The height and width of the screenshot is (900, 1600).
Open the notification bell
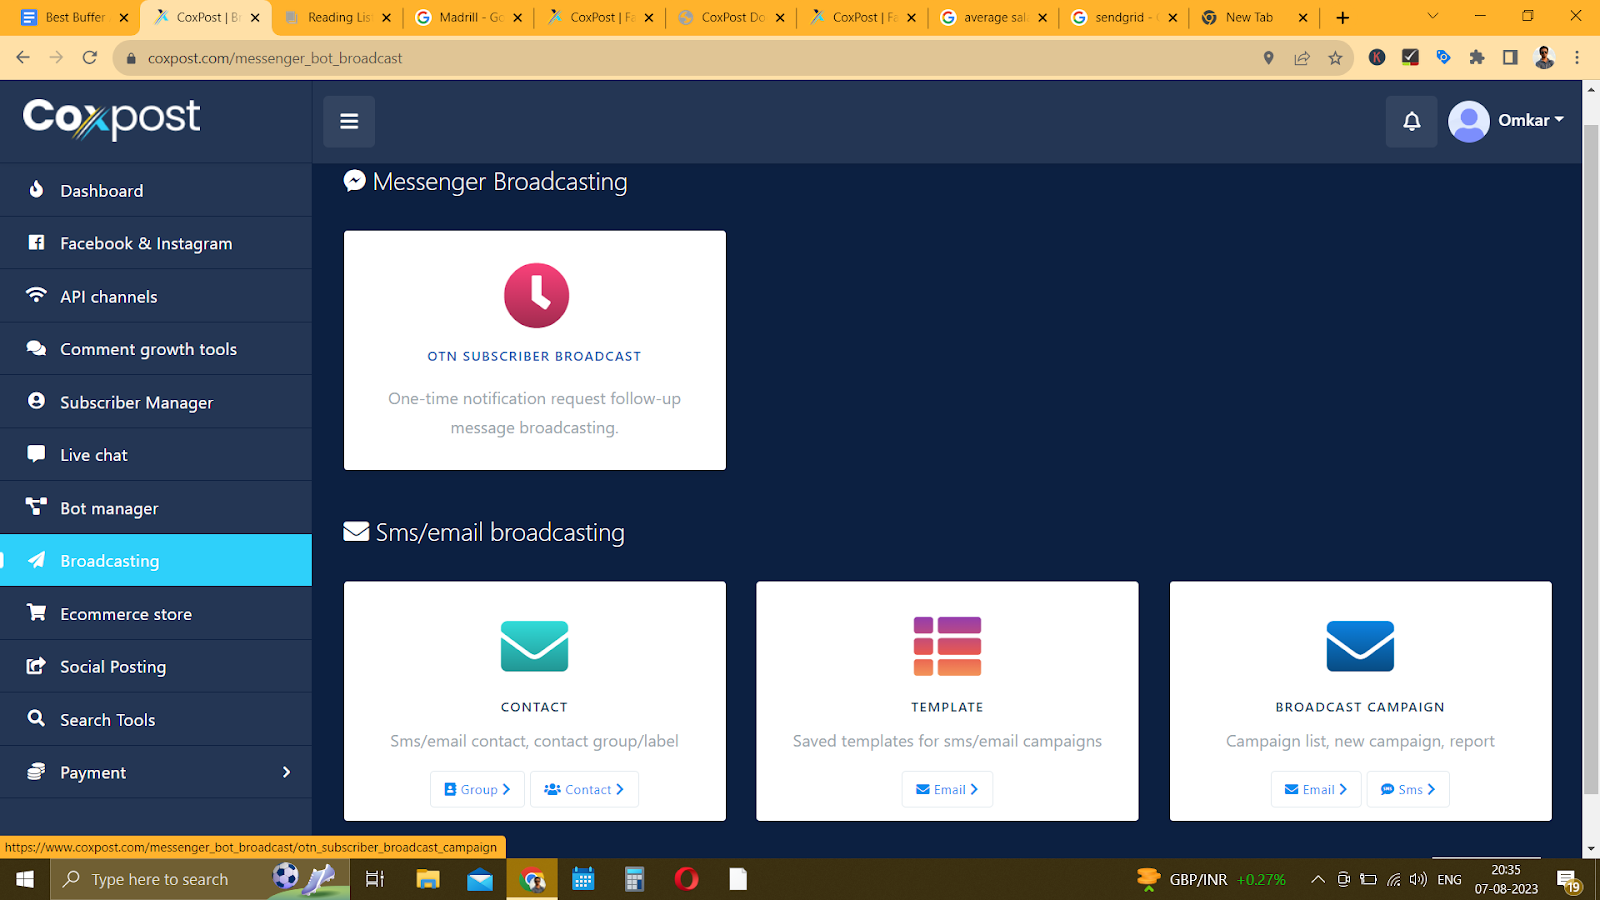pyautogui.click(x=1411, y=121)
